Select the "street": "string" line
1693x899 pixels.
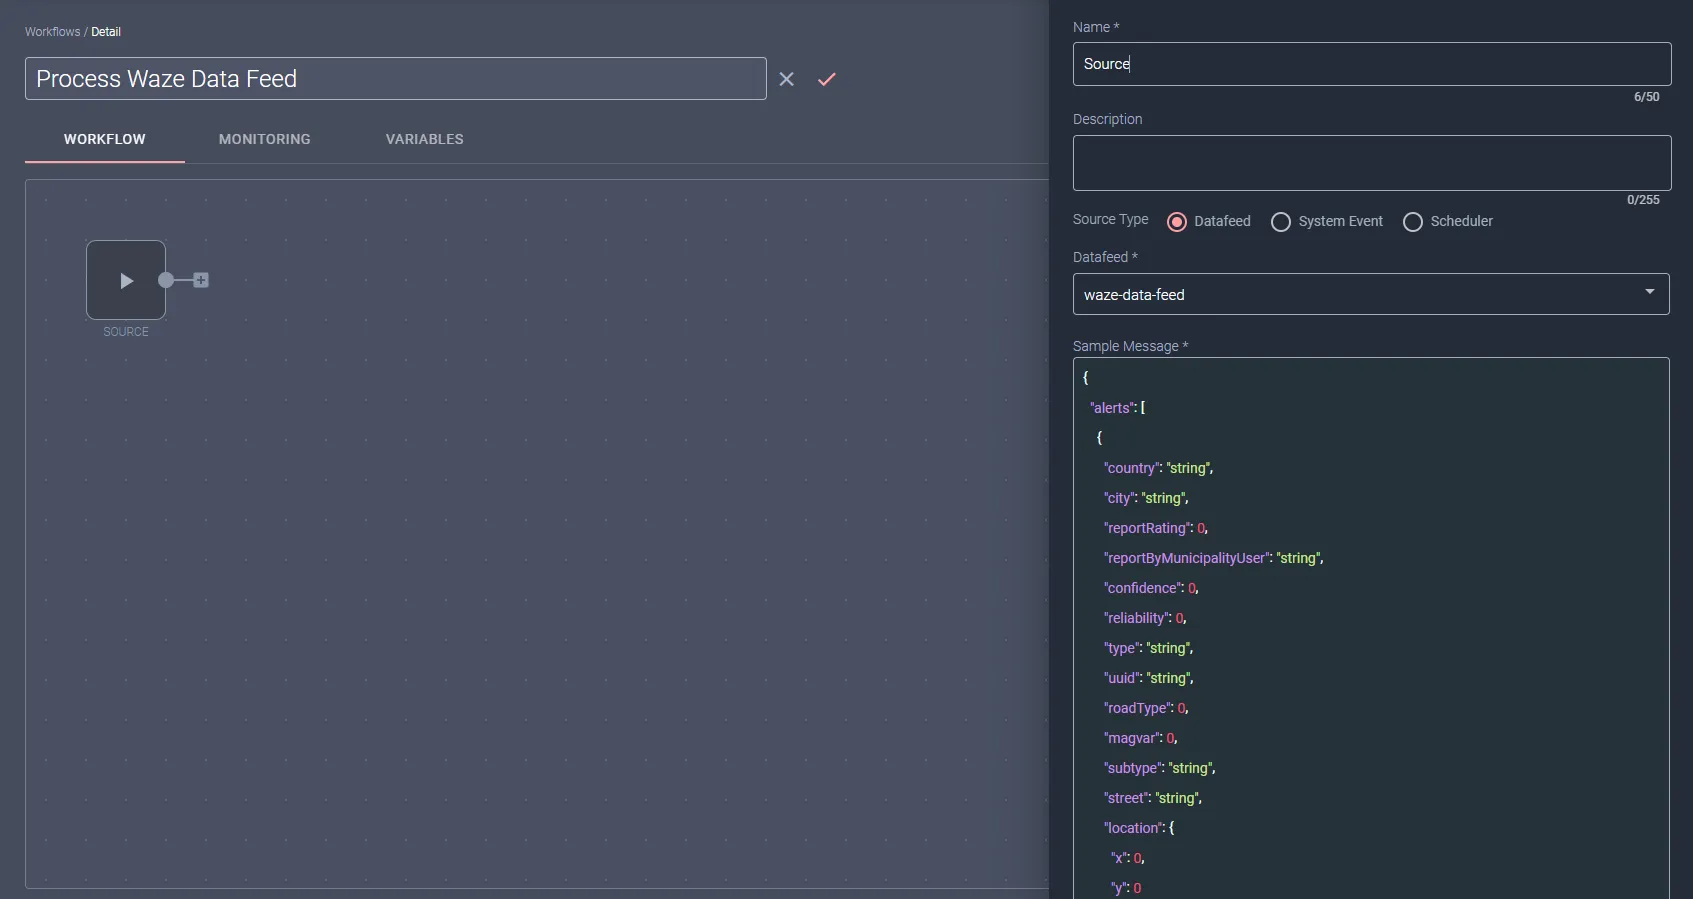pyautogui.click(x=1153, y=798)
